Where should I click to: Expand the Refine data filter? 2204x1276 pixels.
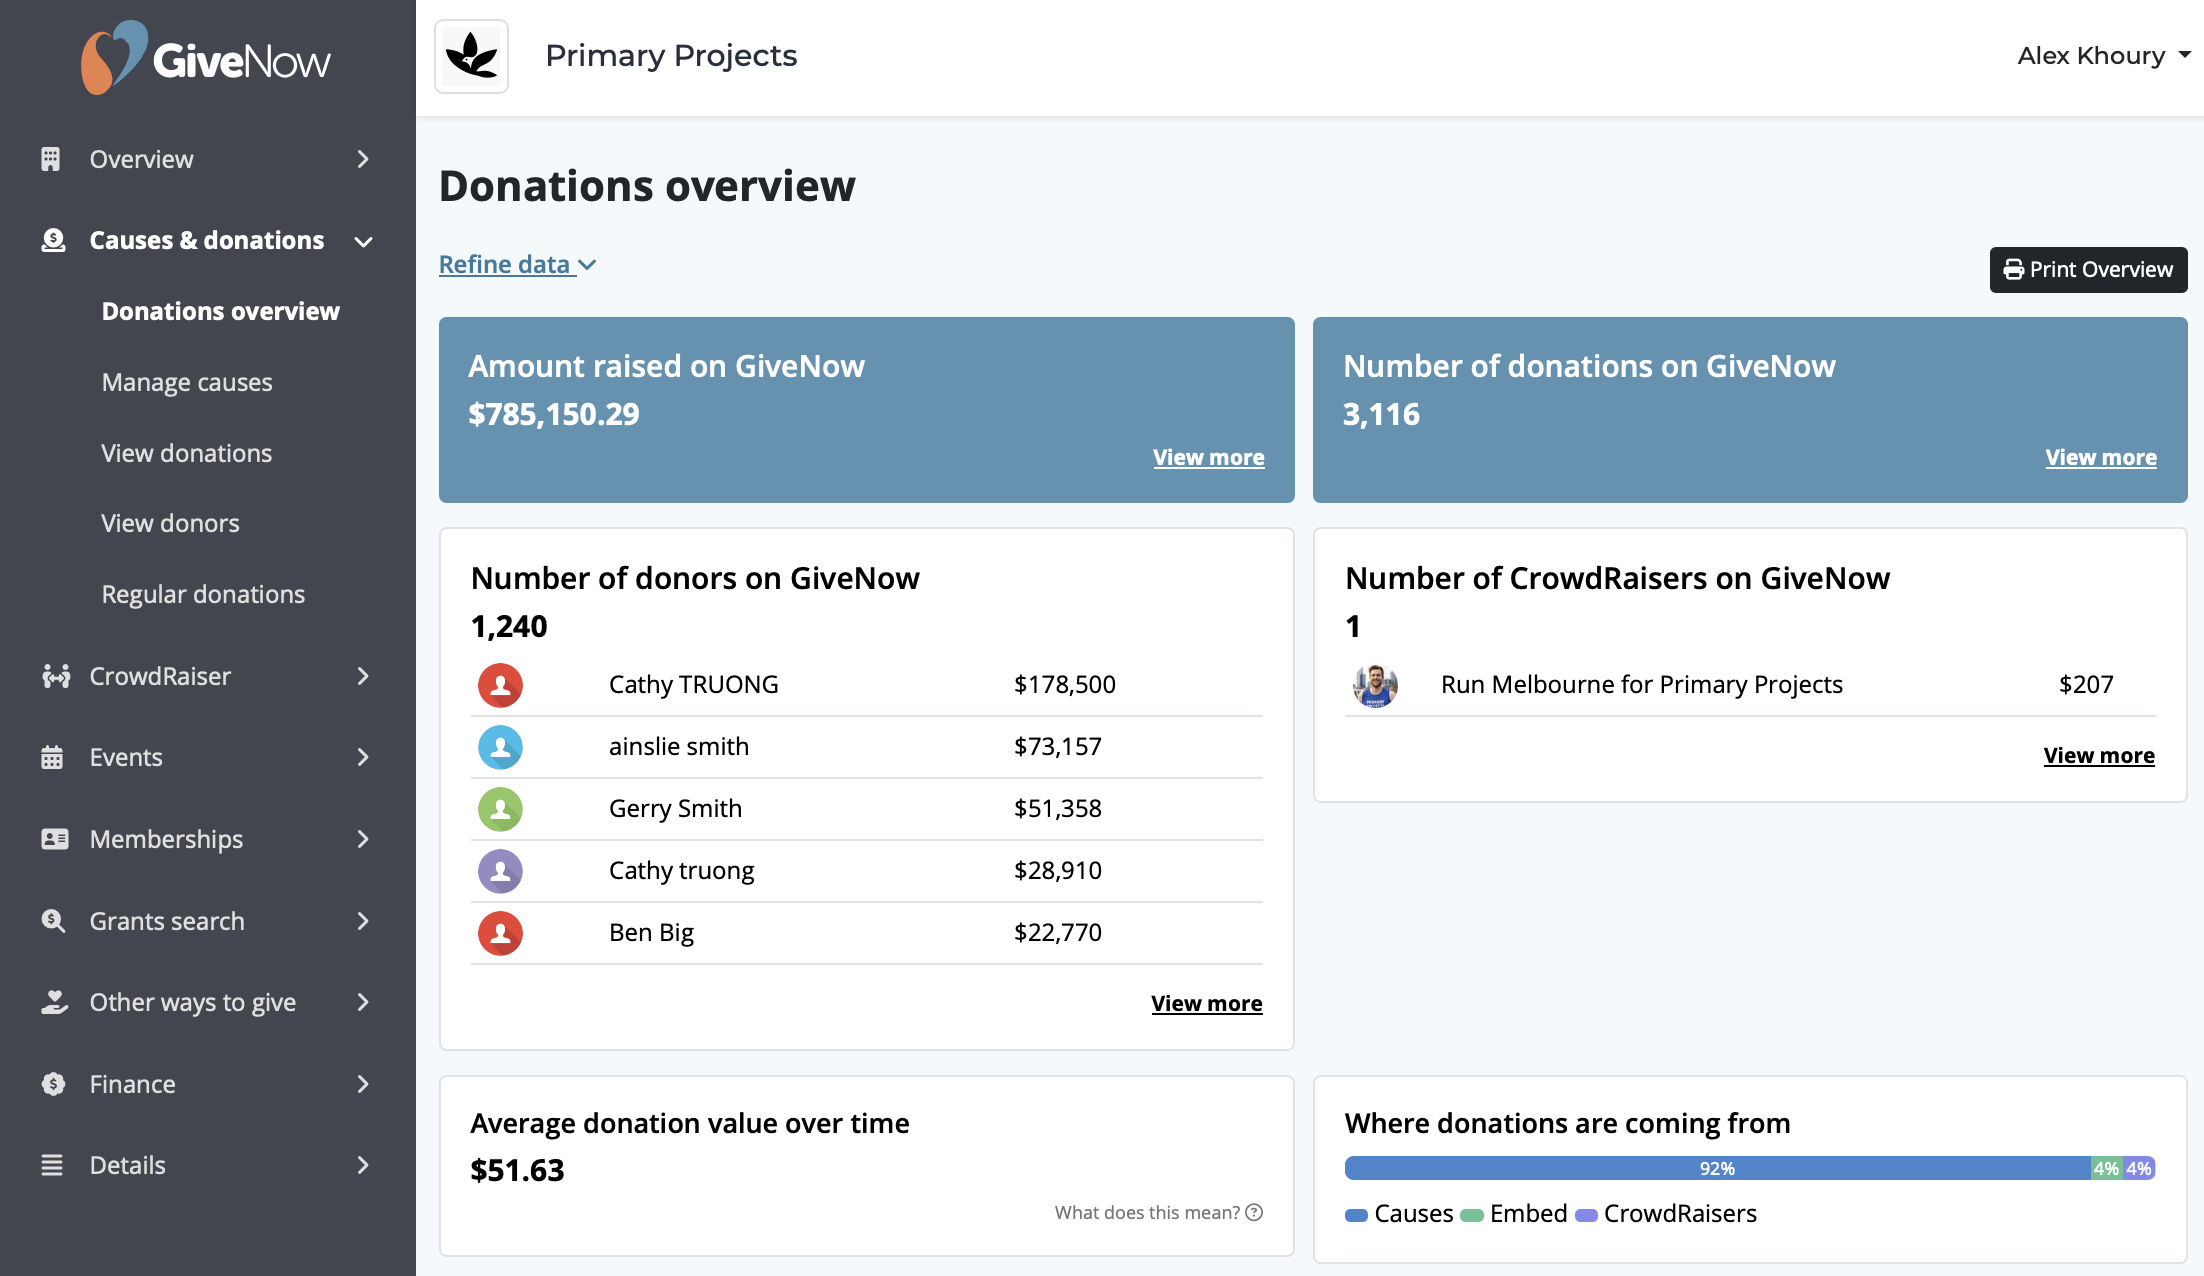tap(517, 265)
